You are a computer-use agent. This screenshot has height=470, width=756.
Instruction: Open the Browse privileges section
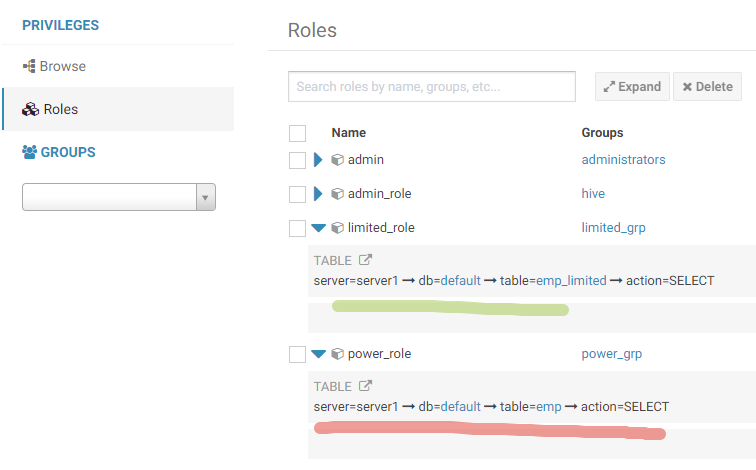tap(62, 67)
